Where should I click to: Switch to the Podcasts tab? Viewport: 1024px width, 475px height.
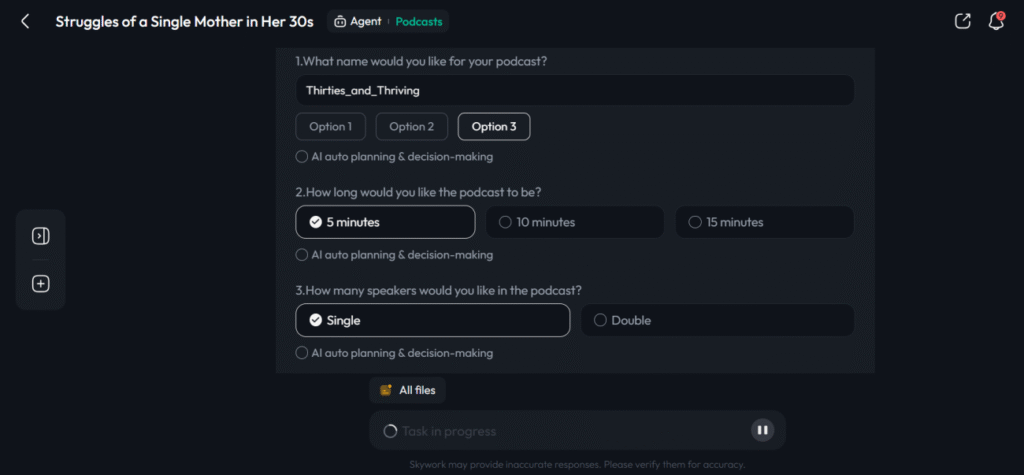pyautogui.click(x=419, y=21)
